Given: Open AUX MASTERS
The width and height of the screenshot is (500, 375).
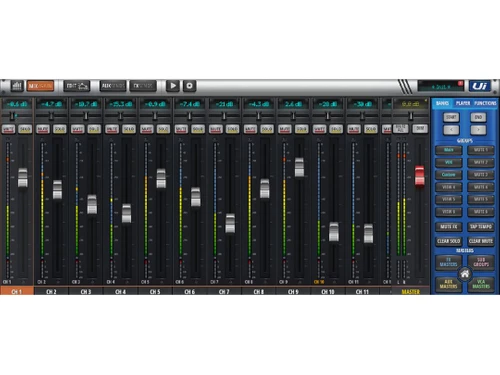Looking at the screenshot, I should [x=448, y=284].
